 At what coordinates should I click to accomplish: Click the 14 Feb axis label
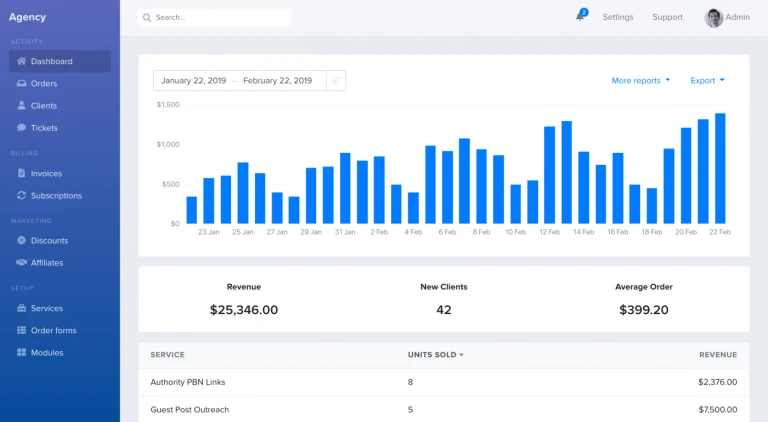tap(584, 232)
